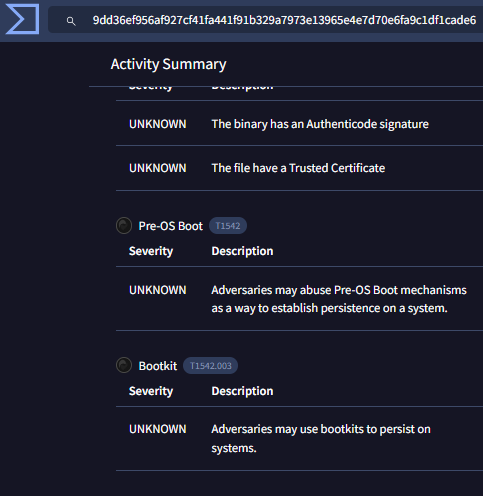
Task: Select the Authenticode signature description row
Action: point(299,123)
